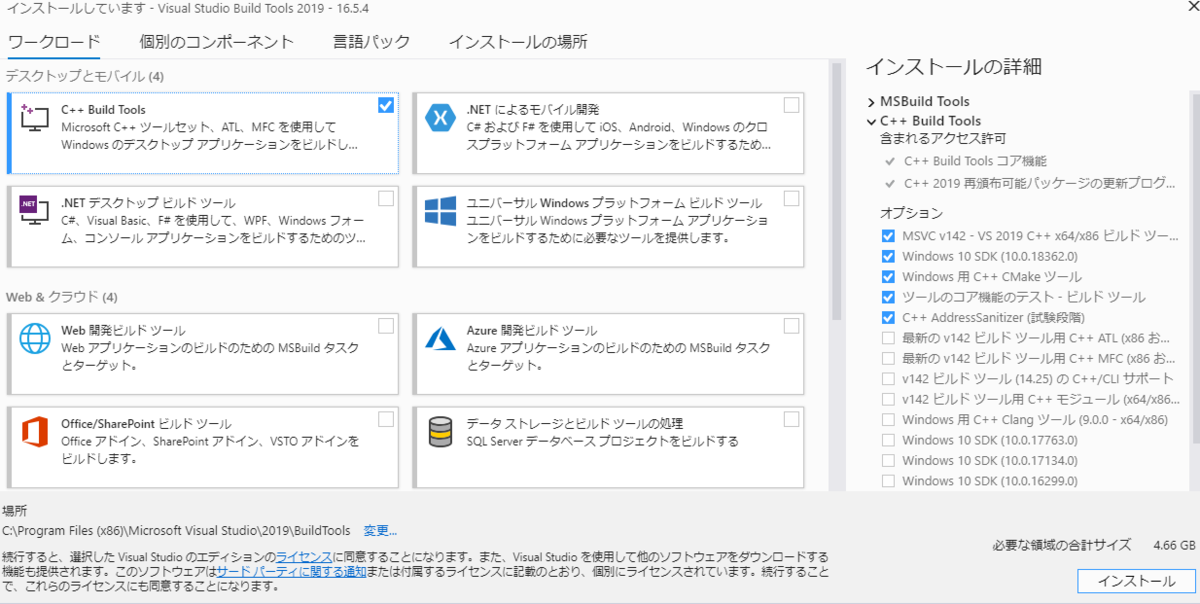
Task: Click the Web & クラウド (4) section heading
Action: (62, 297)
